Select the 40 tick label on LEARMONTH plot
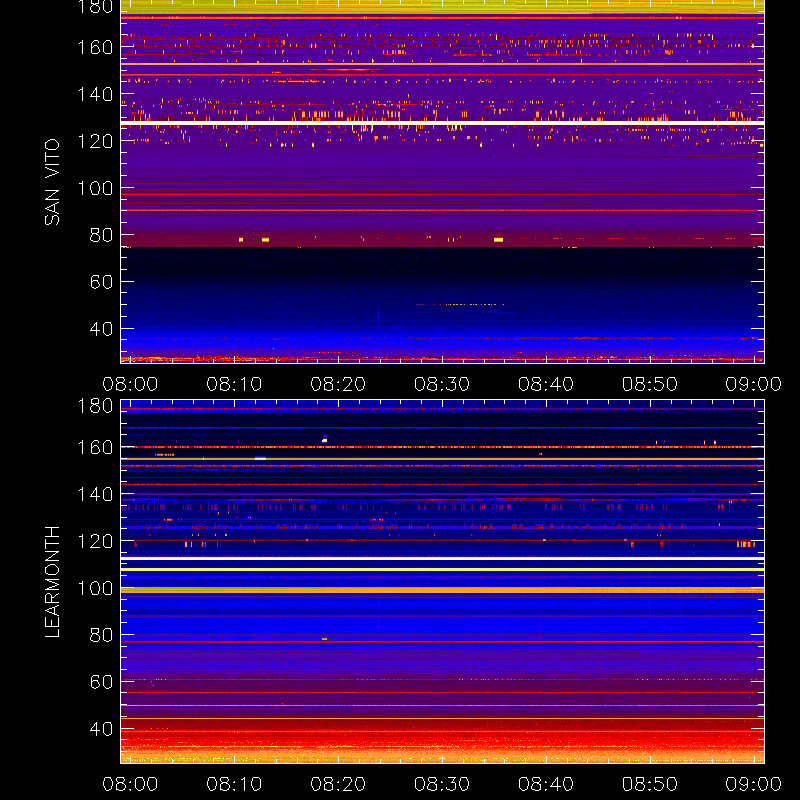This screenshot has height=800, width=800. click(x=101, y=729)
